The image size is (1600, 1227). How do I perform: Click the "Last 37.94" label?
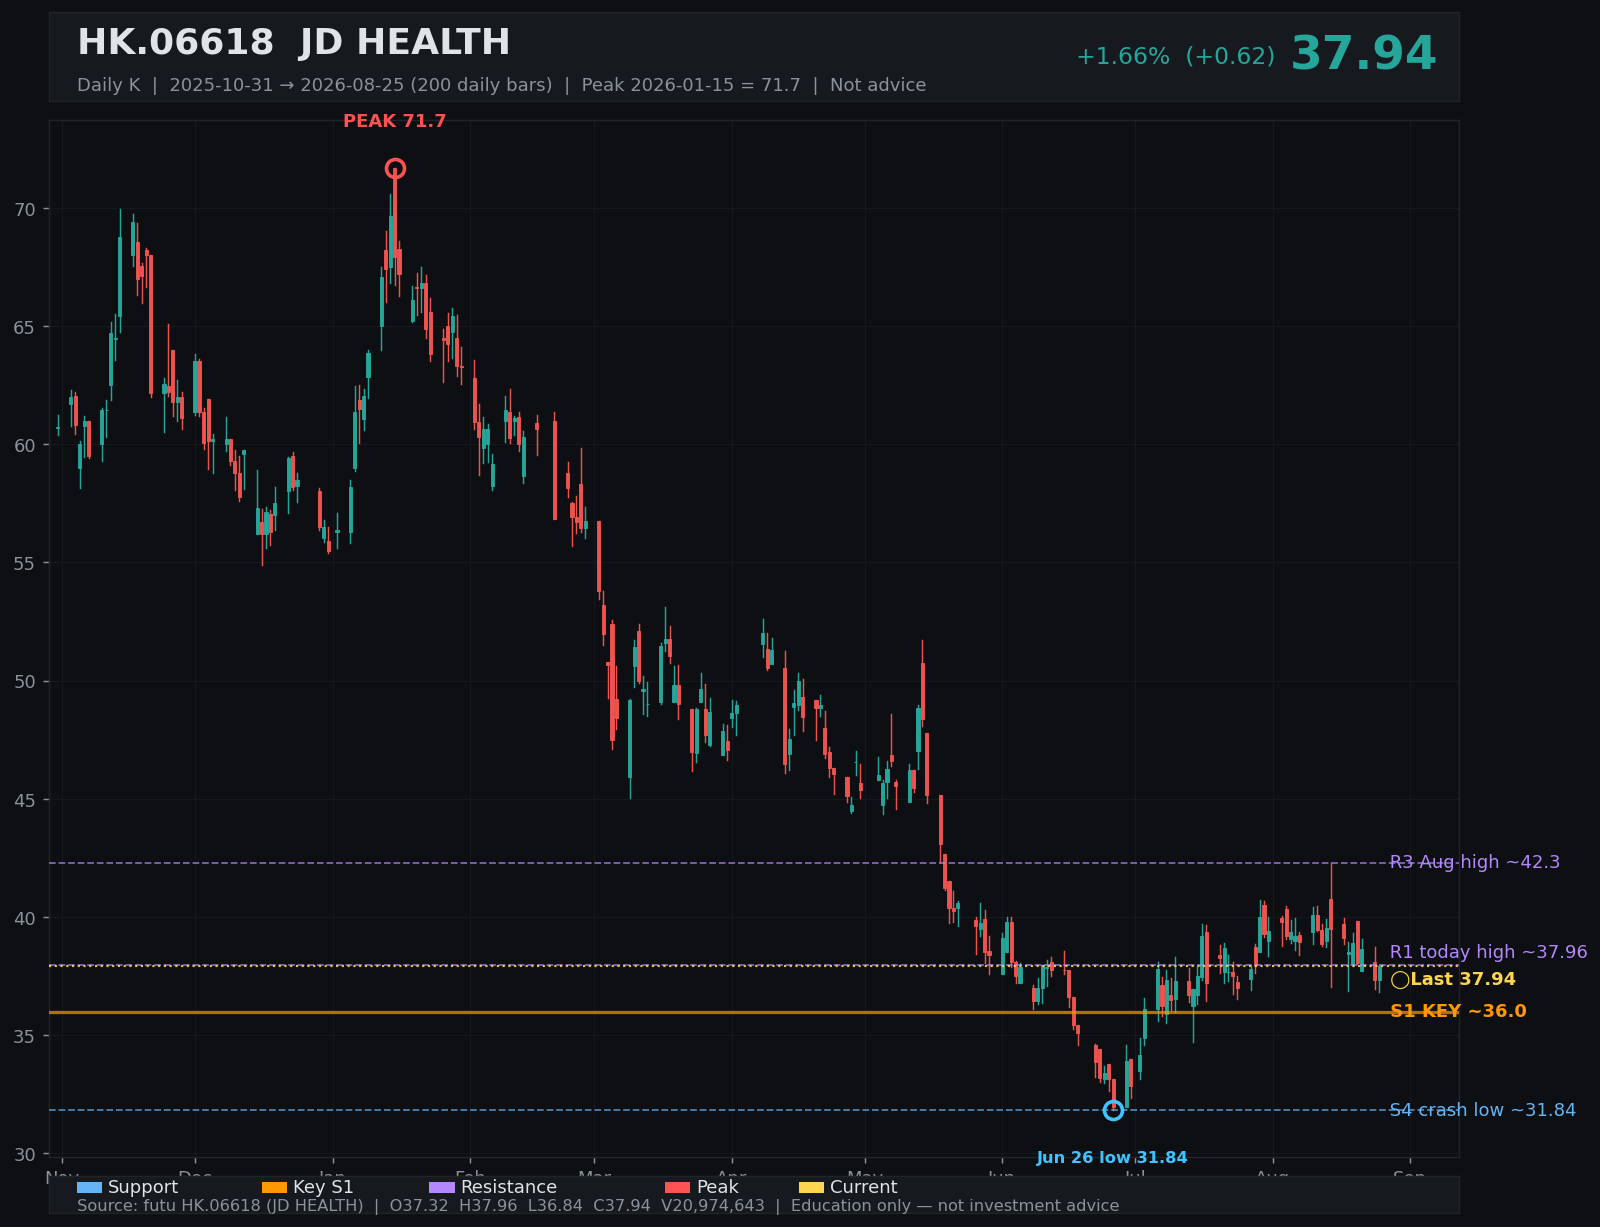[x=1463, y=980]
